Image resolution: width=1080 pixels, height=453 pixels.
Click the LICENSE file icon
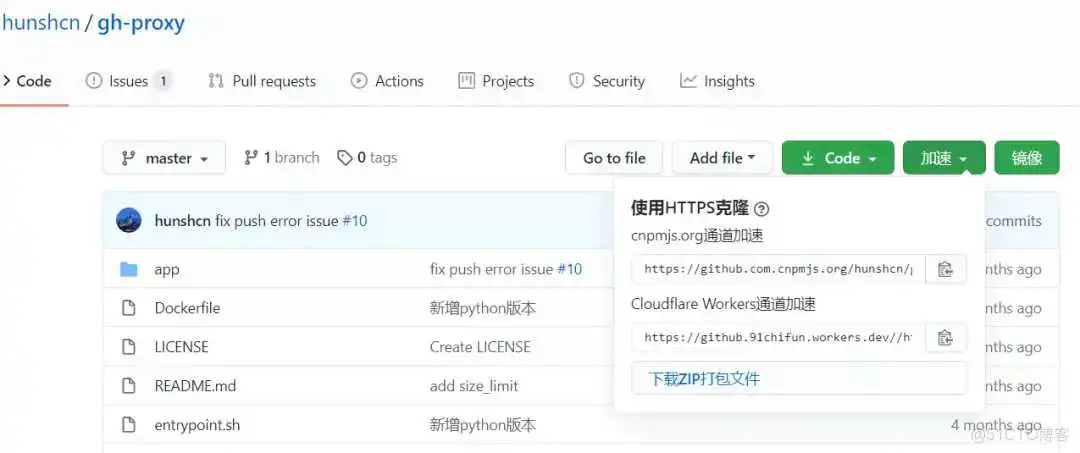(129, 346)
